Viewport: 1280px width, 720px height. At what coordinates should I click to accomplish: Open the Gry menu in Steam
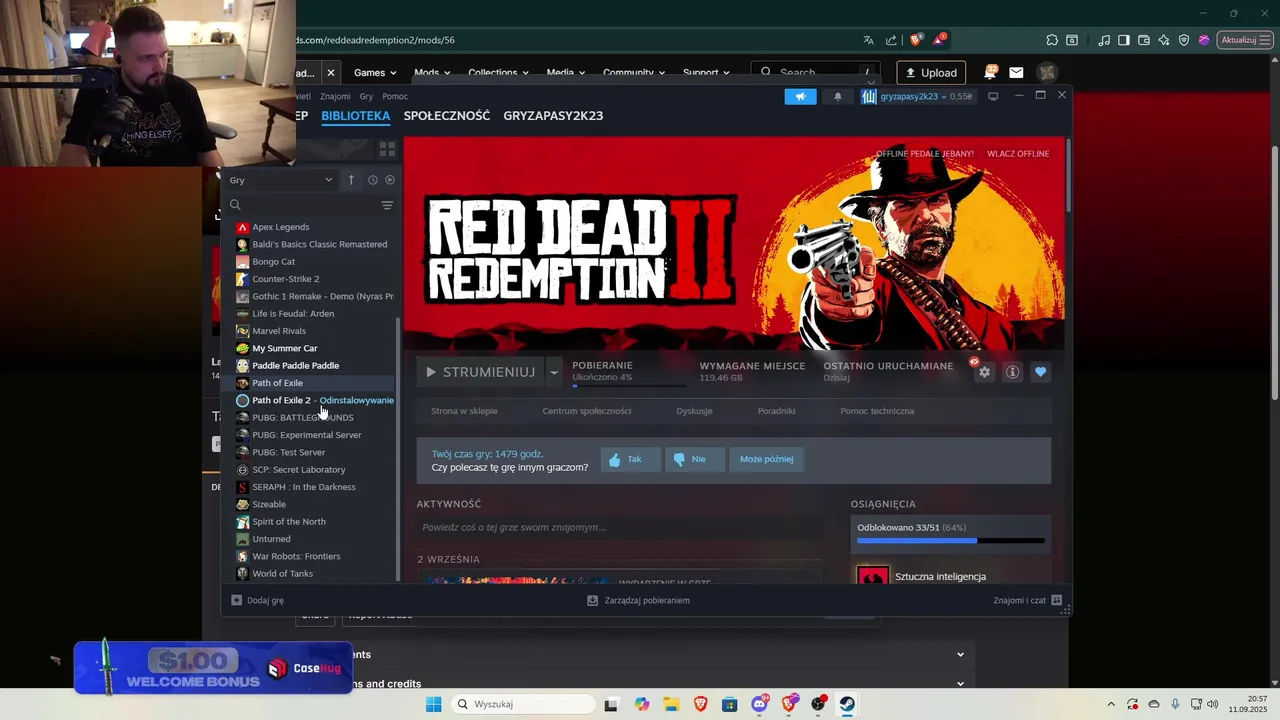coord(366,96)
